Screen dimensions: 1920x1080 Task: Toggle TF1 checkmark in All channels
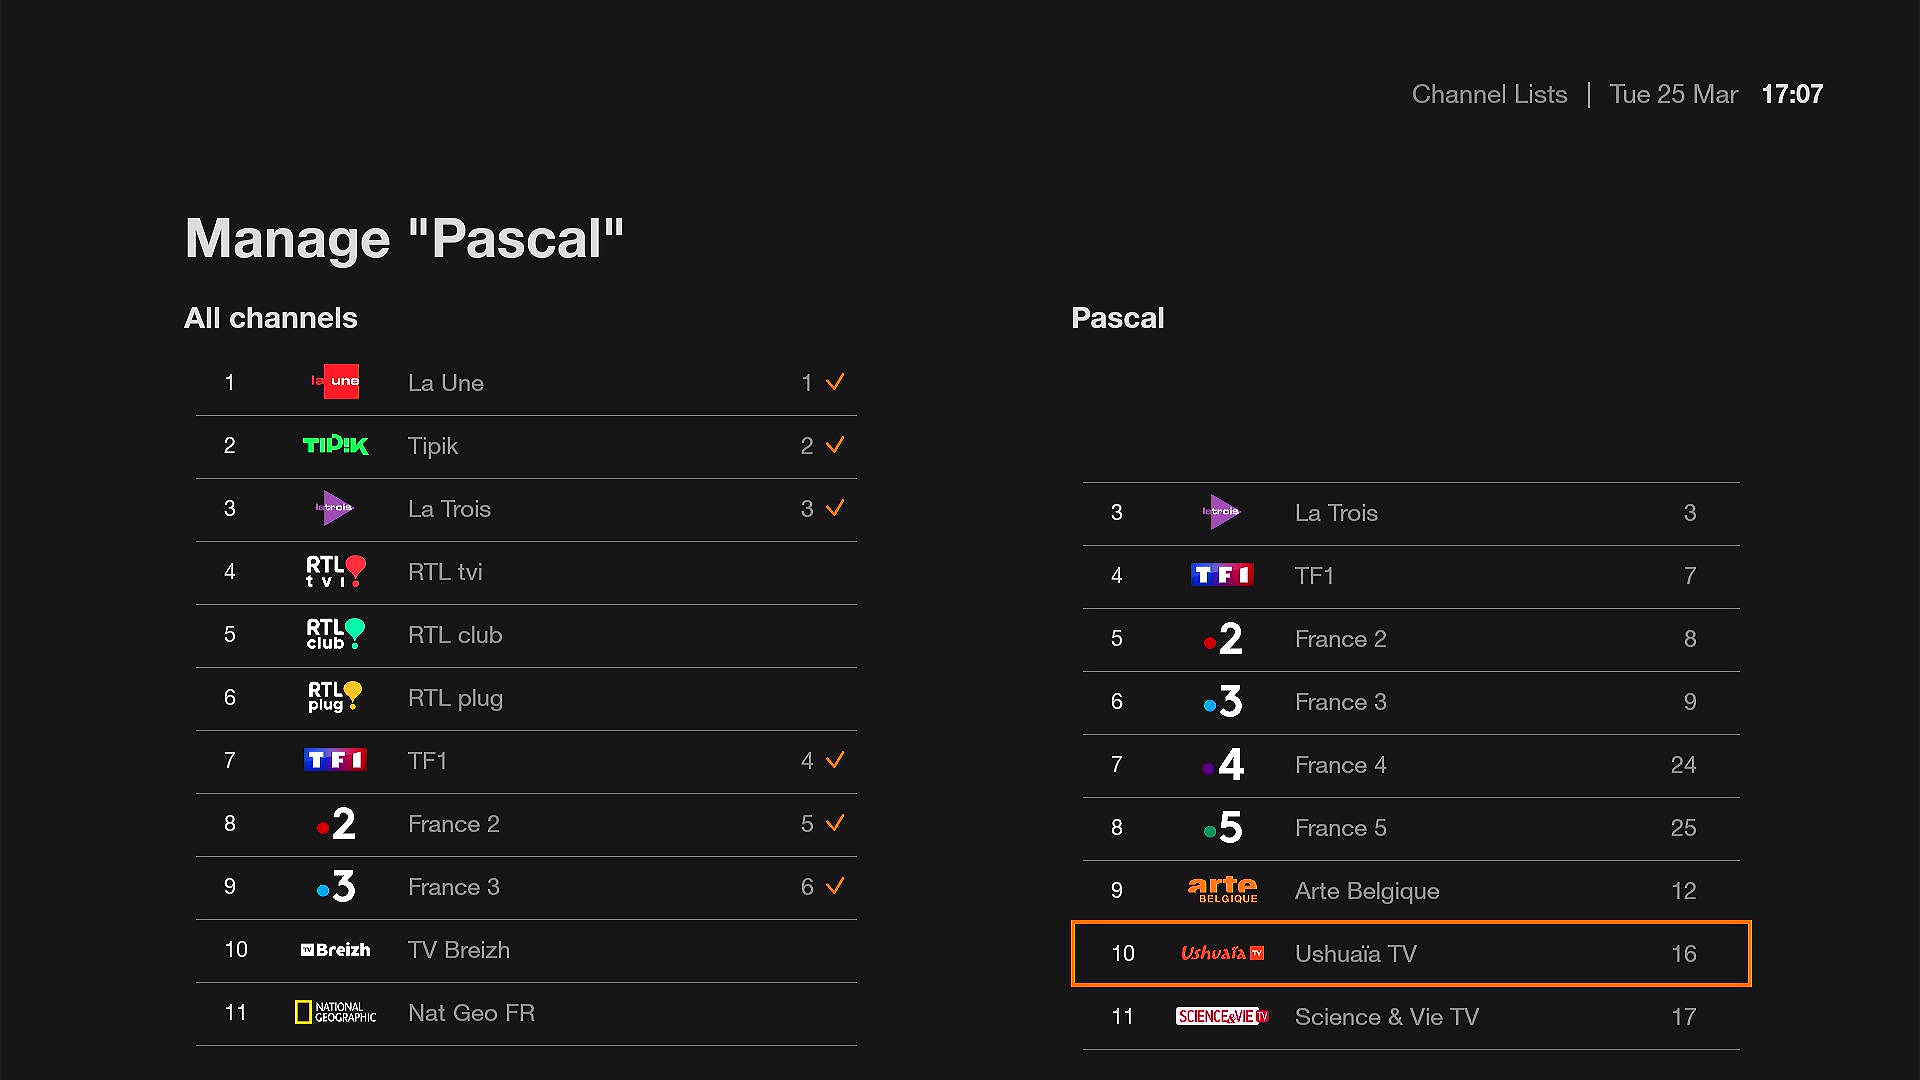(835, 760)
